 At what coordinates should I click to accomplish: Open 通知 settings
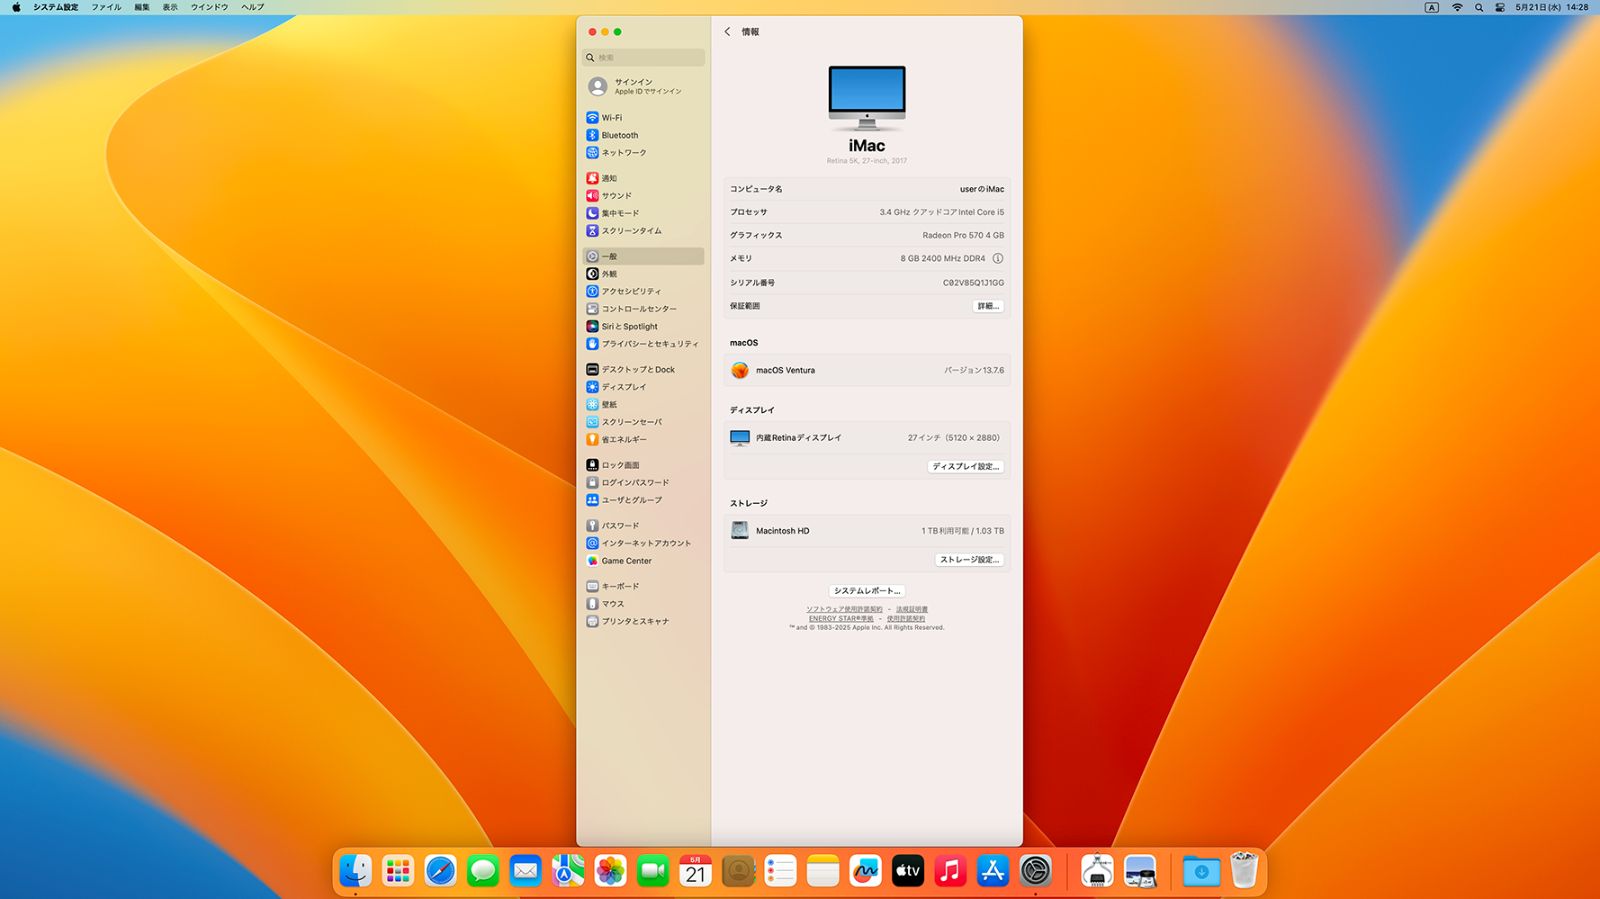[x=644, y=178]
